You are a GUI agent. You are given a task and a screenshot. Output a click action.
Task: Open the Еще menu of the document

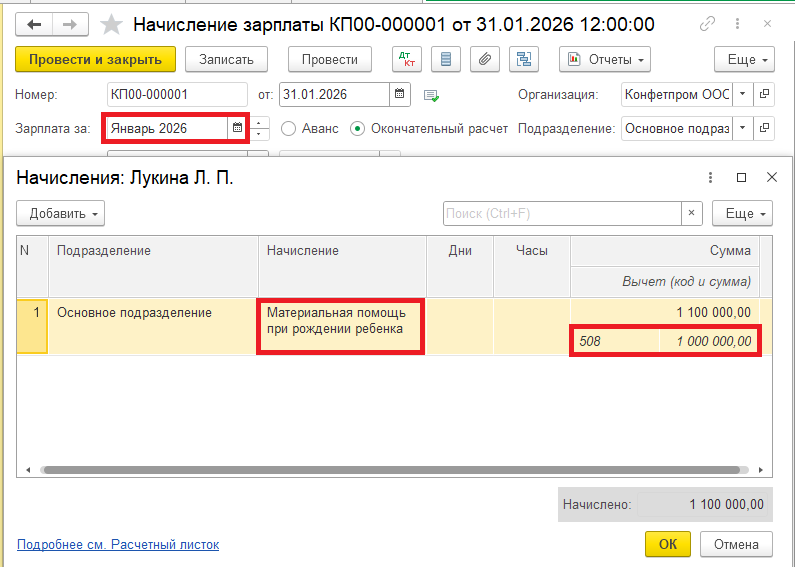744,59
